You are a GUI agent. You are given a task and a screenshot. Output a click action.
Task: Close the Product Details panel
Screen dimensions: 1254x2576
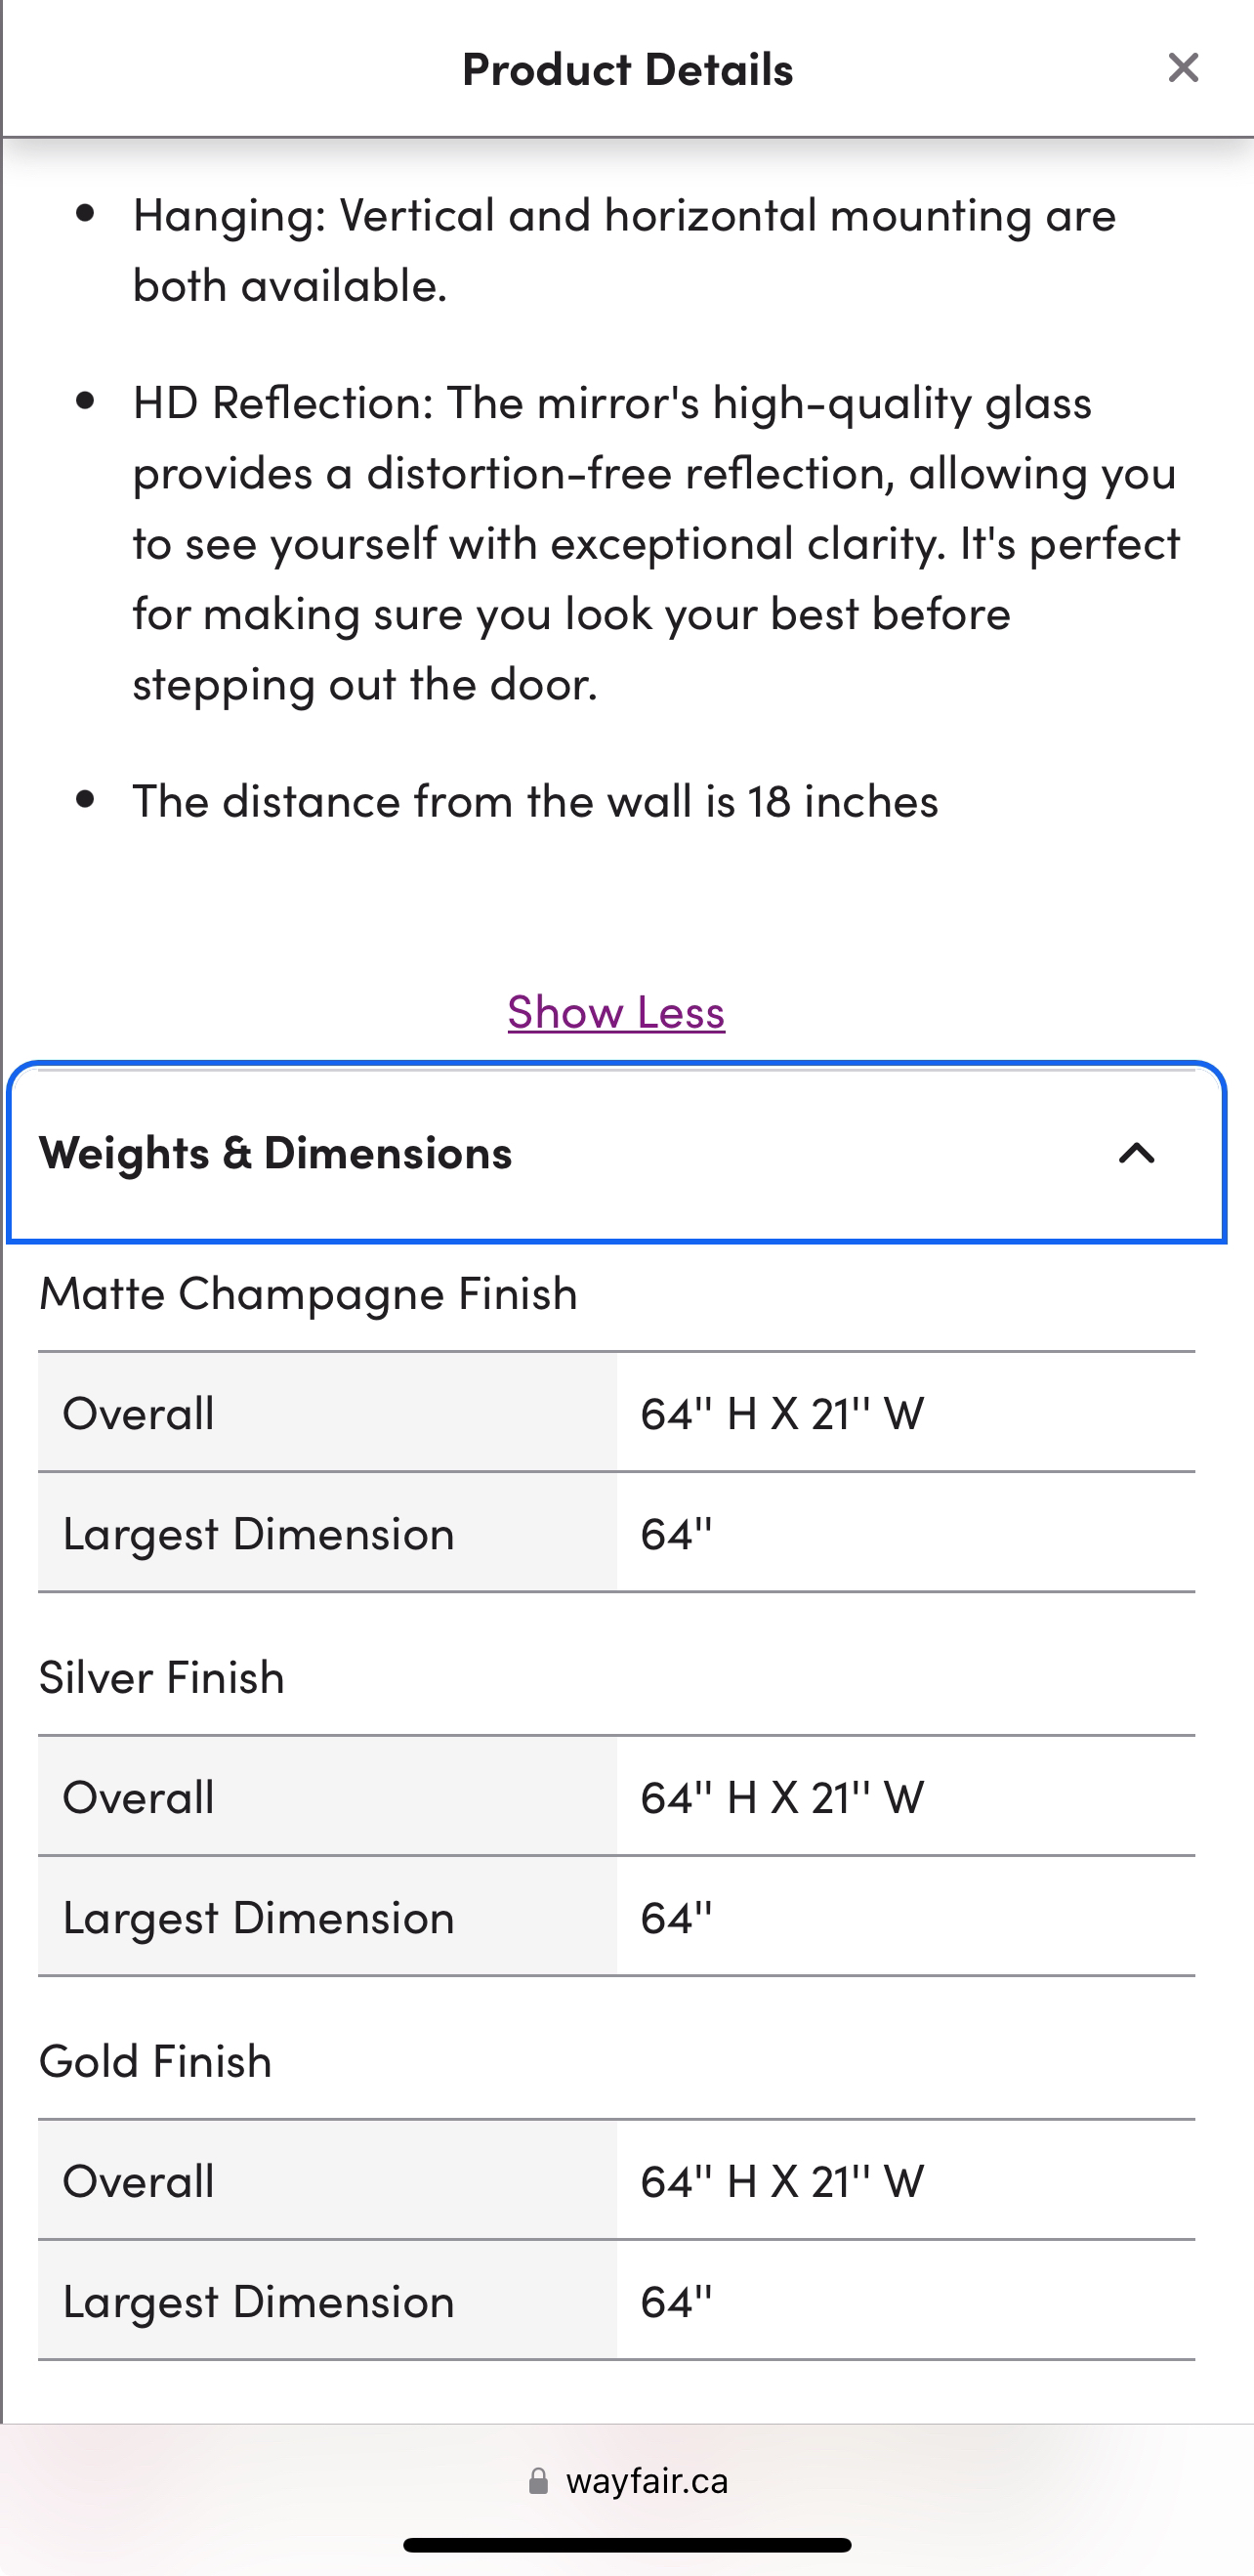pyautogui.click(x=1183, y=68)
